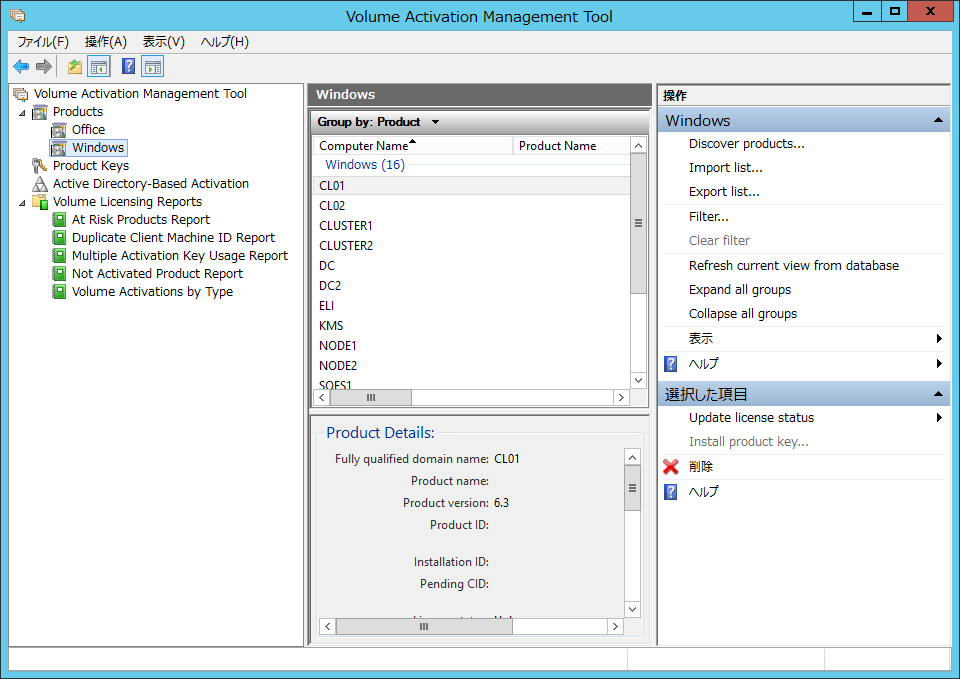Click Refresh current view from database
960x679 pixels.
793,266
